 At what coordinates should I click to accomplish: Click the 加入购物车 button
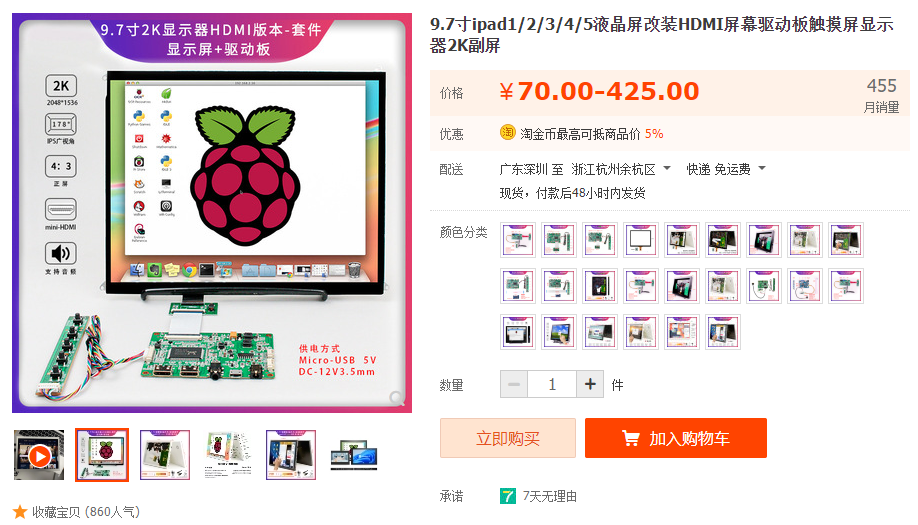coord(676,438)
